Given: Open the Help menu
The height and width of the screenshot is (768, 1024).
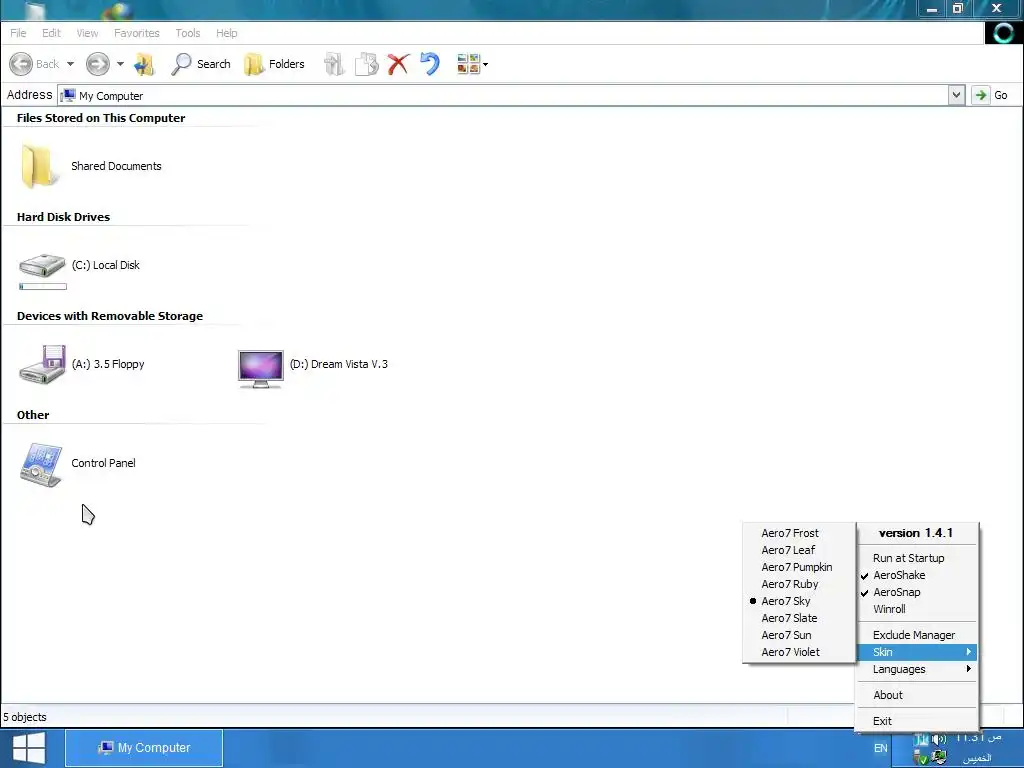Looking at the screenshot, I should 227,33.
